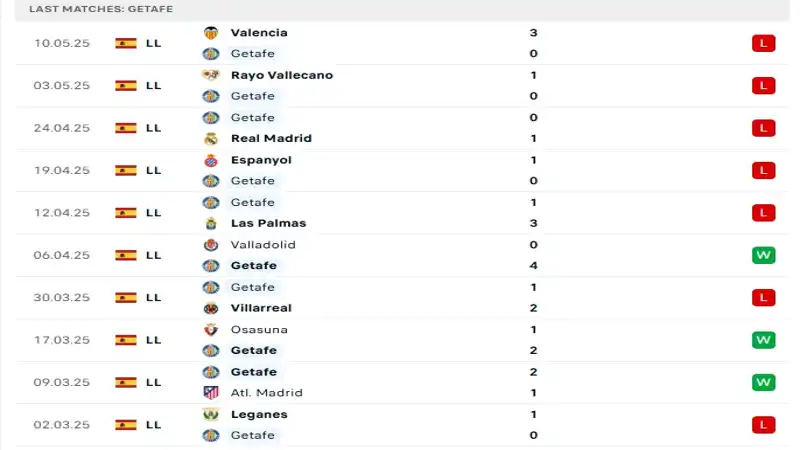Click the Valladolid club crest icon

tap(211, 245)
